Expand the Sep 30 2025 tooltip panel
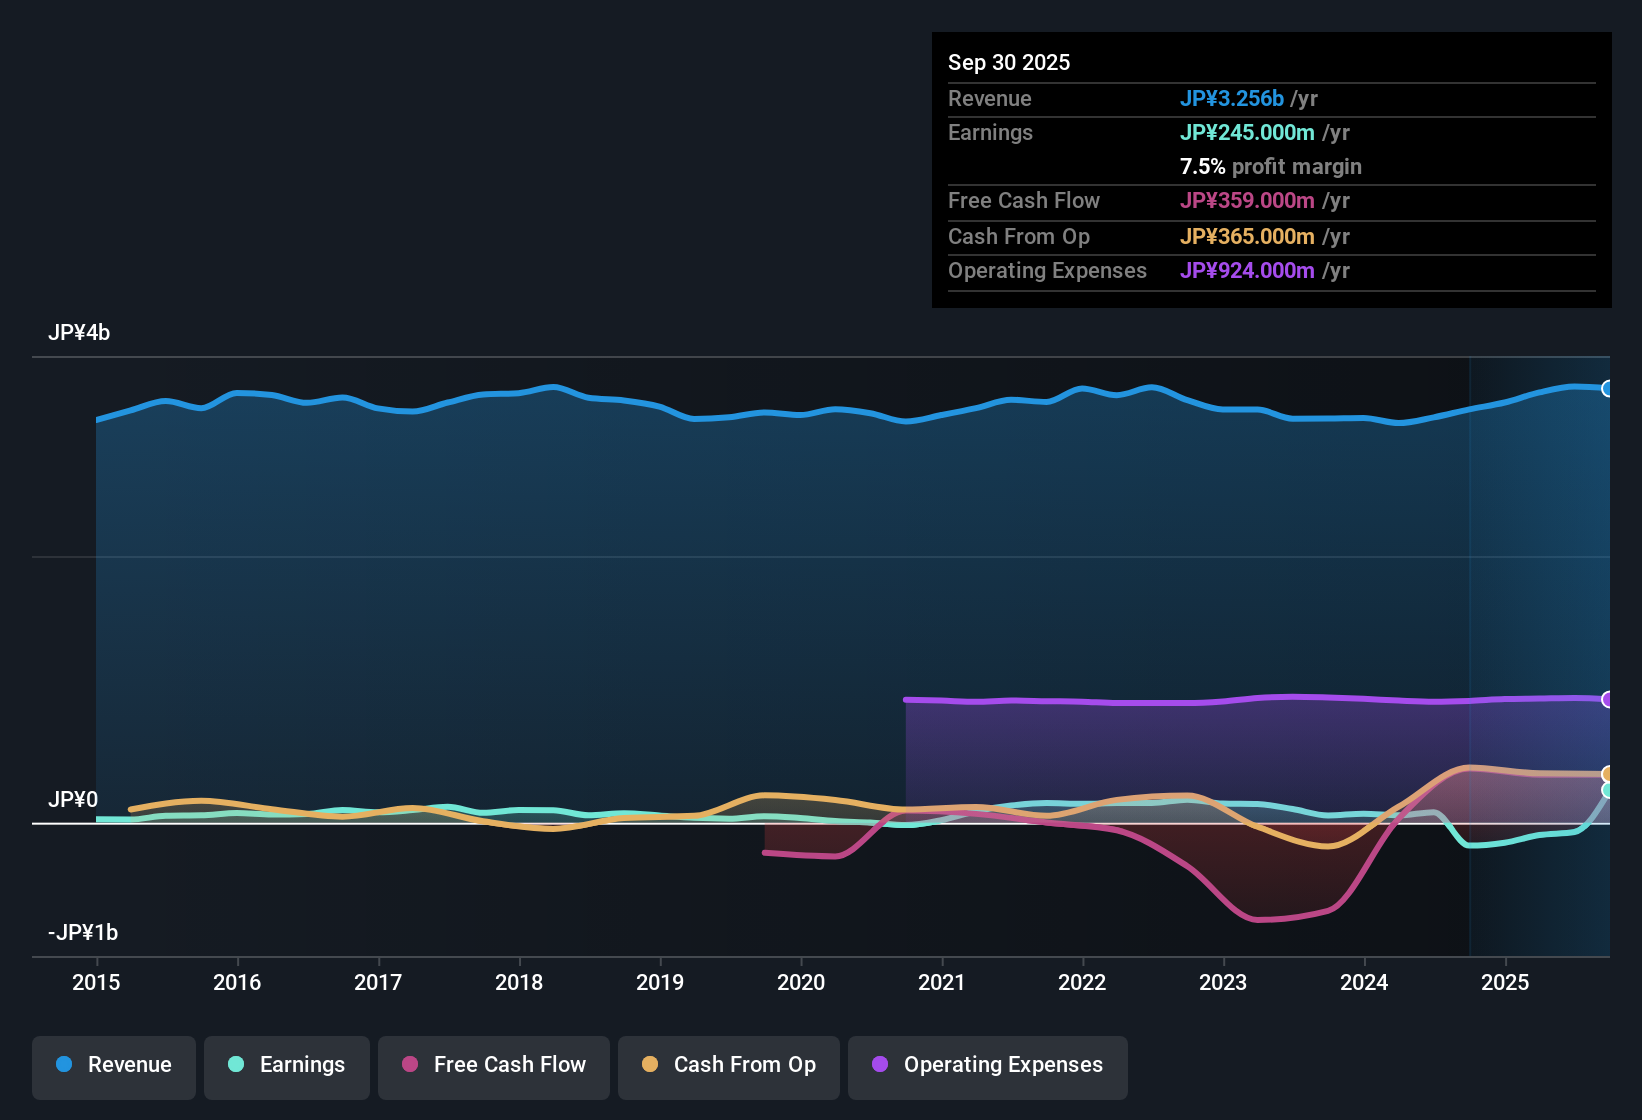Viewport: 1642px width, 1120px height. point(1009,62)
